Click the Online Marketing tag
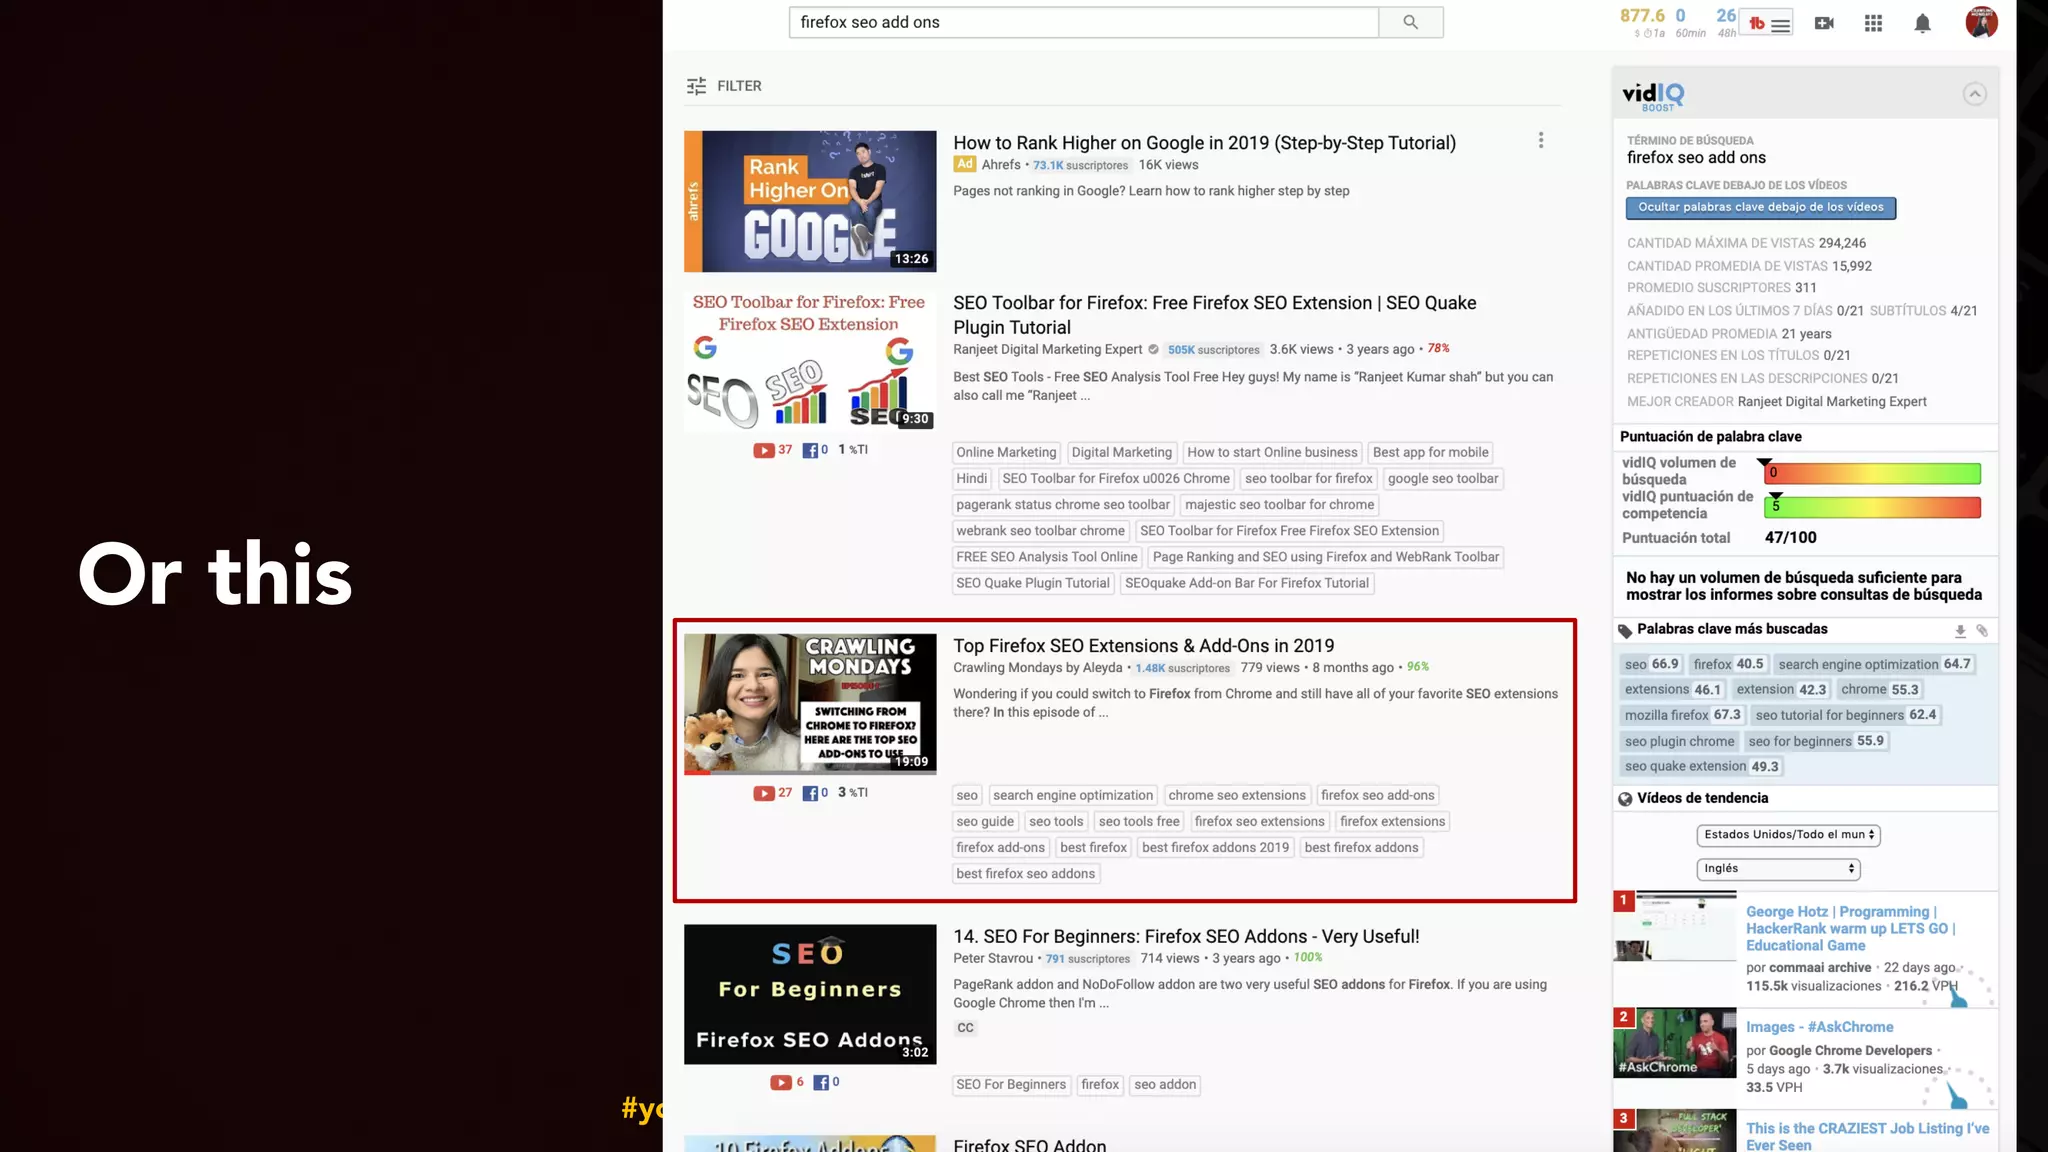The width and height of the screenshot is (2048, 1152). (x=1006, y=453)
